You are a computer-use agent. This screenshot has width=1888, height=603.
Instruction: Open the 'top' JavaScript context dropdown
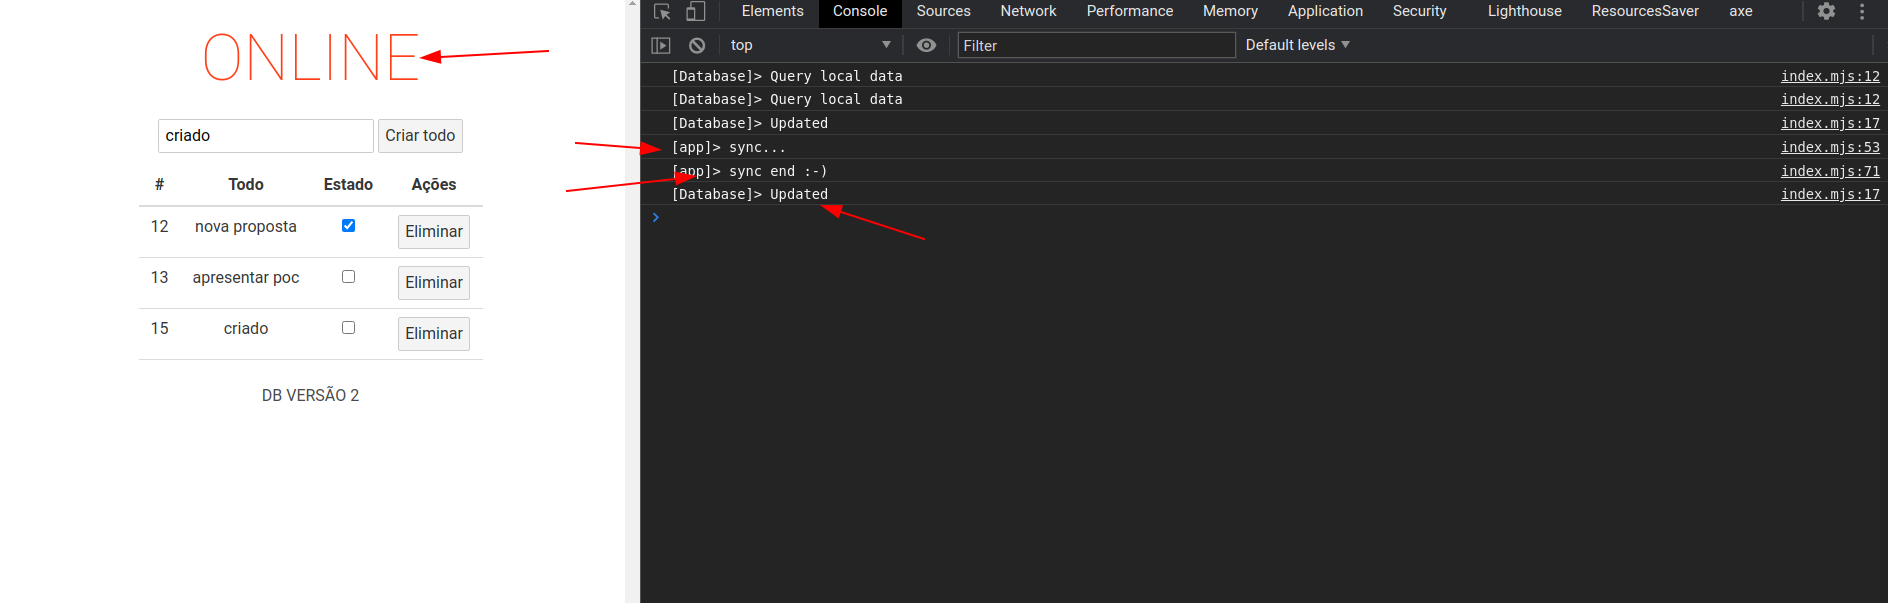809,45
